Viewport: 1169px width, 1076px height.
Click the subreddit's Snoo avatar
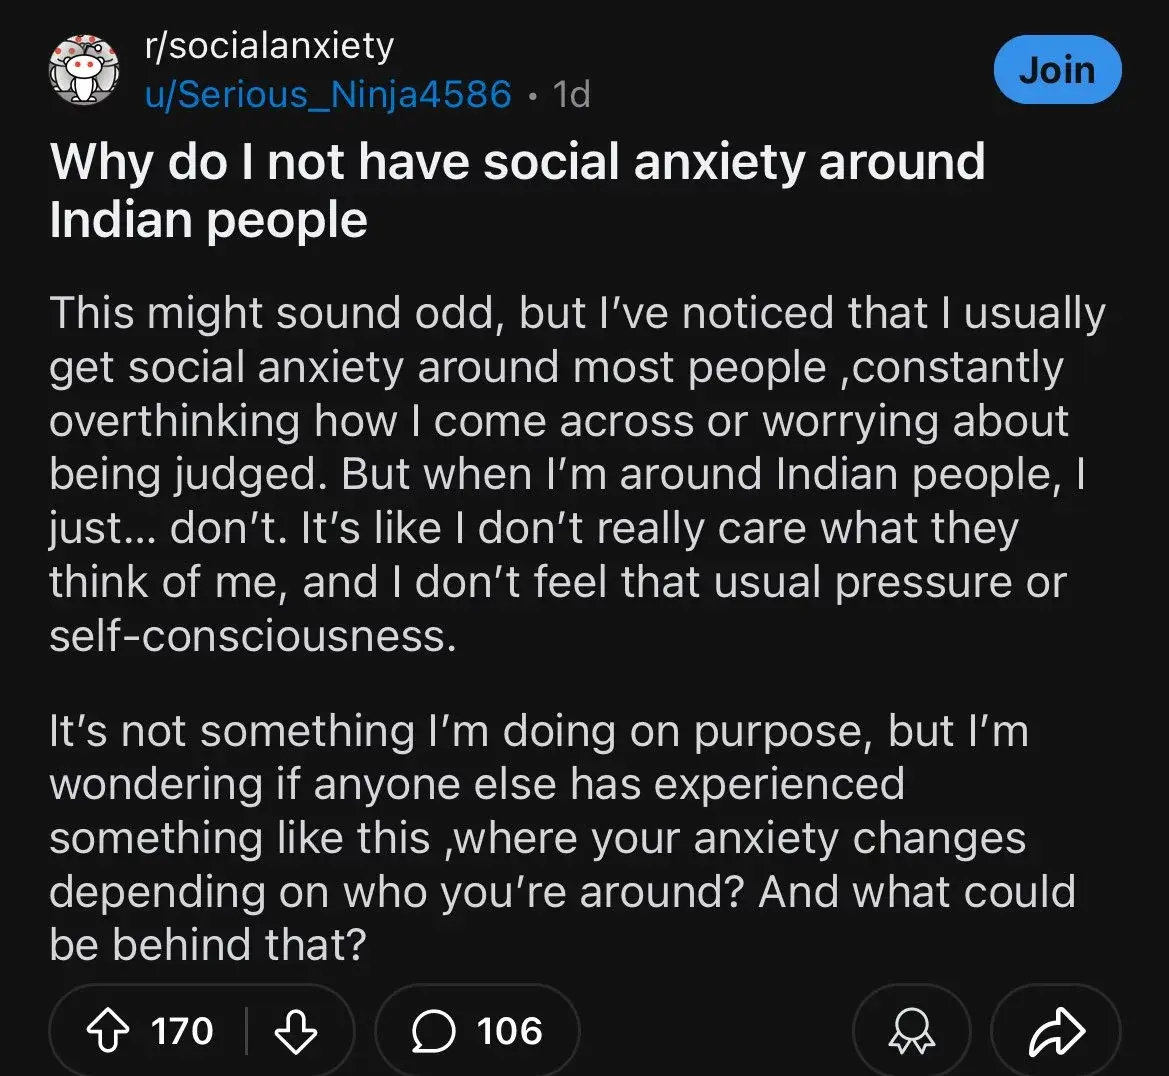84,71
